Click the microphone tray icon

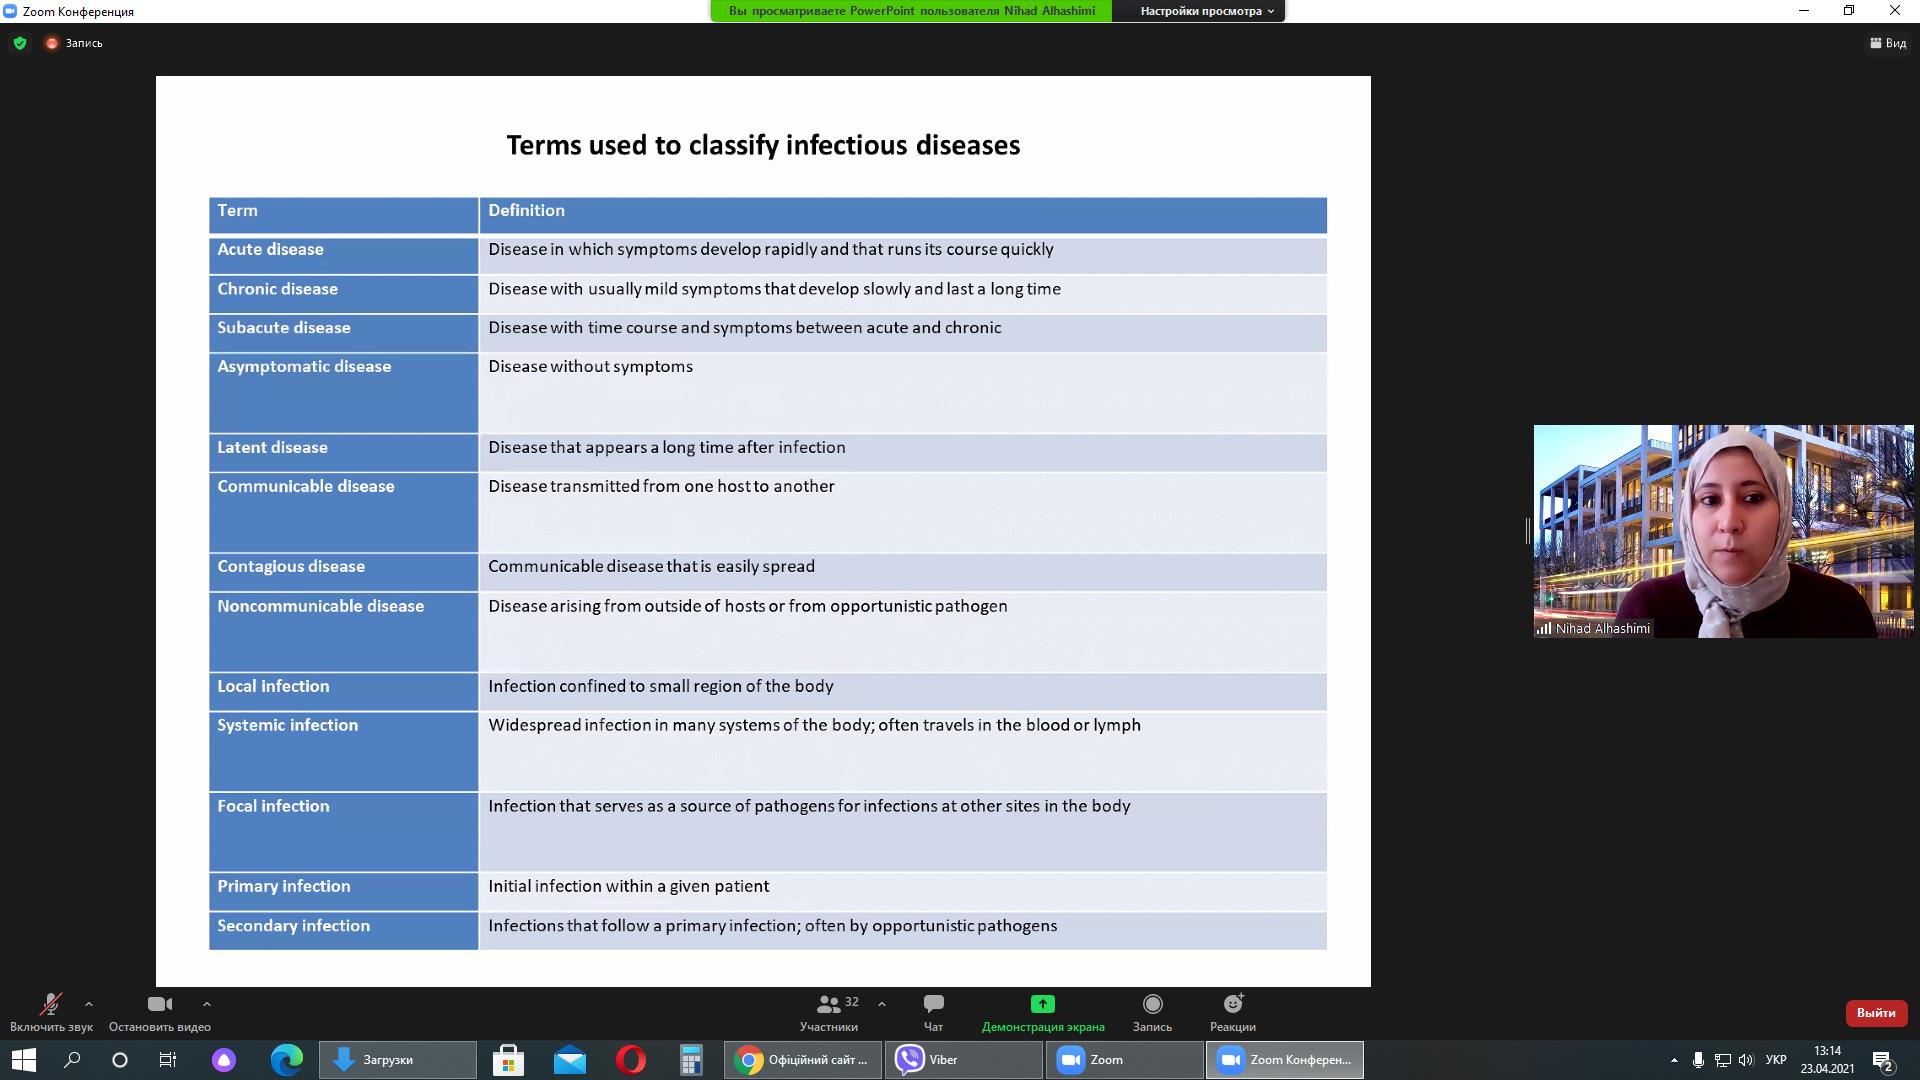point(1698,1060)
